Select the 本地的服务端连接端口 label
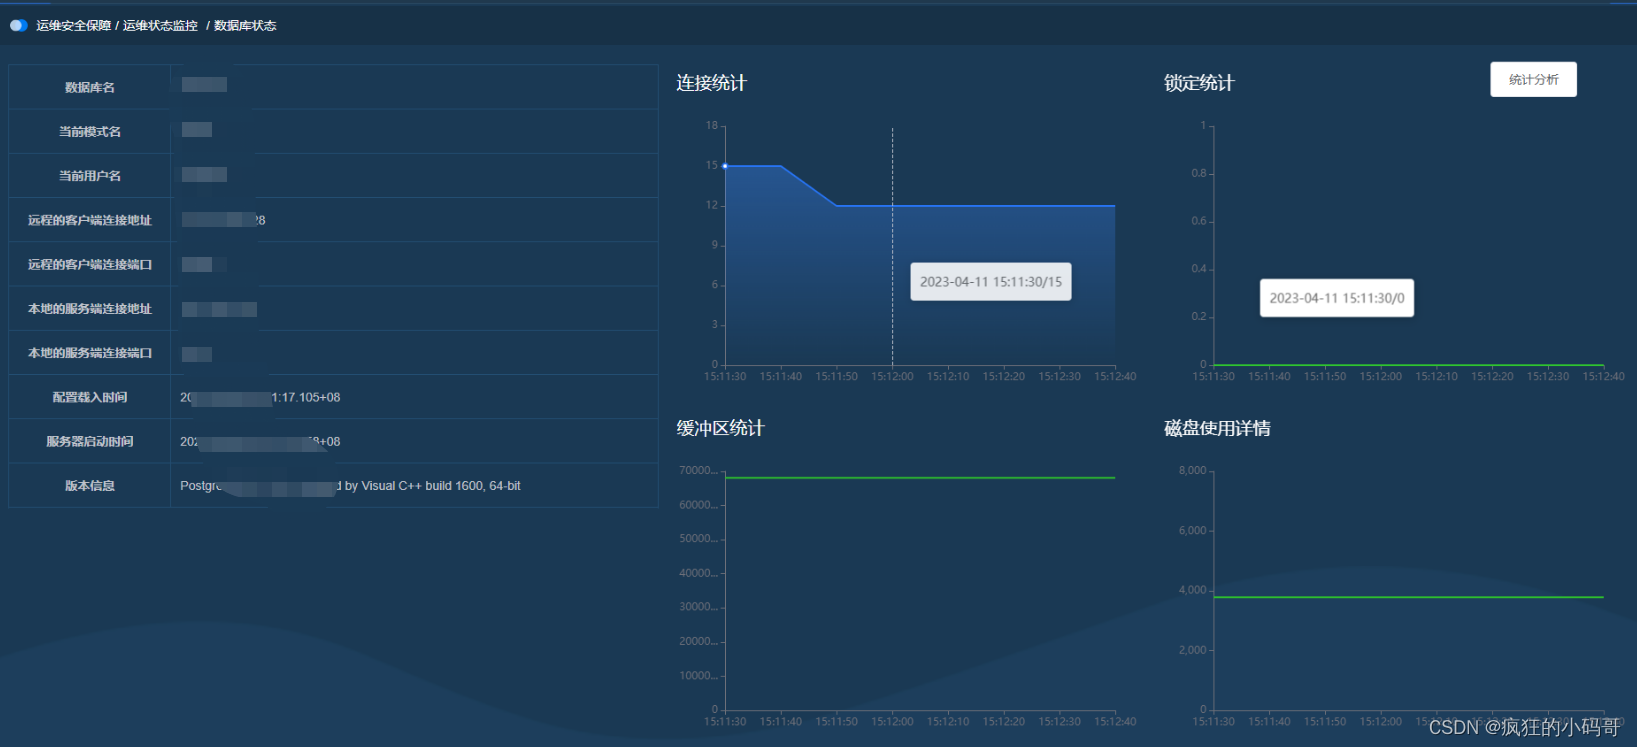The width and height of the screenshot is (1637, 747). (x=90, y=353)
